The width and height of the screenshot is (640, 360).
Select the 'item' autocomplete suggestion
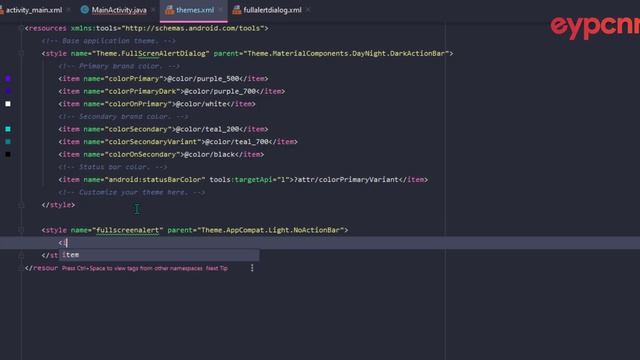(159, 255)
